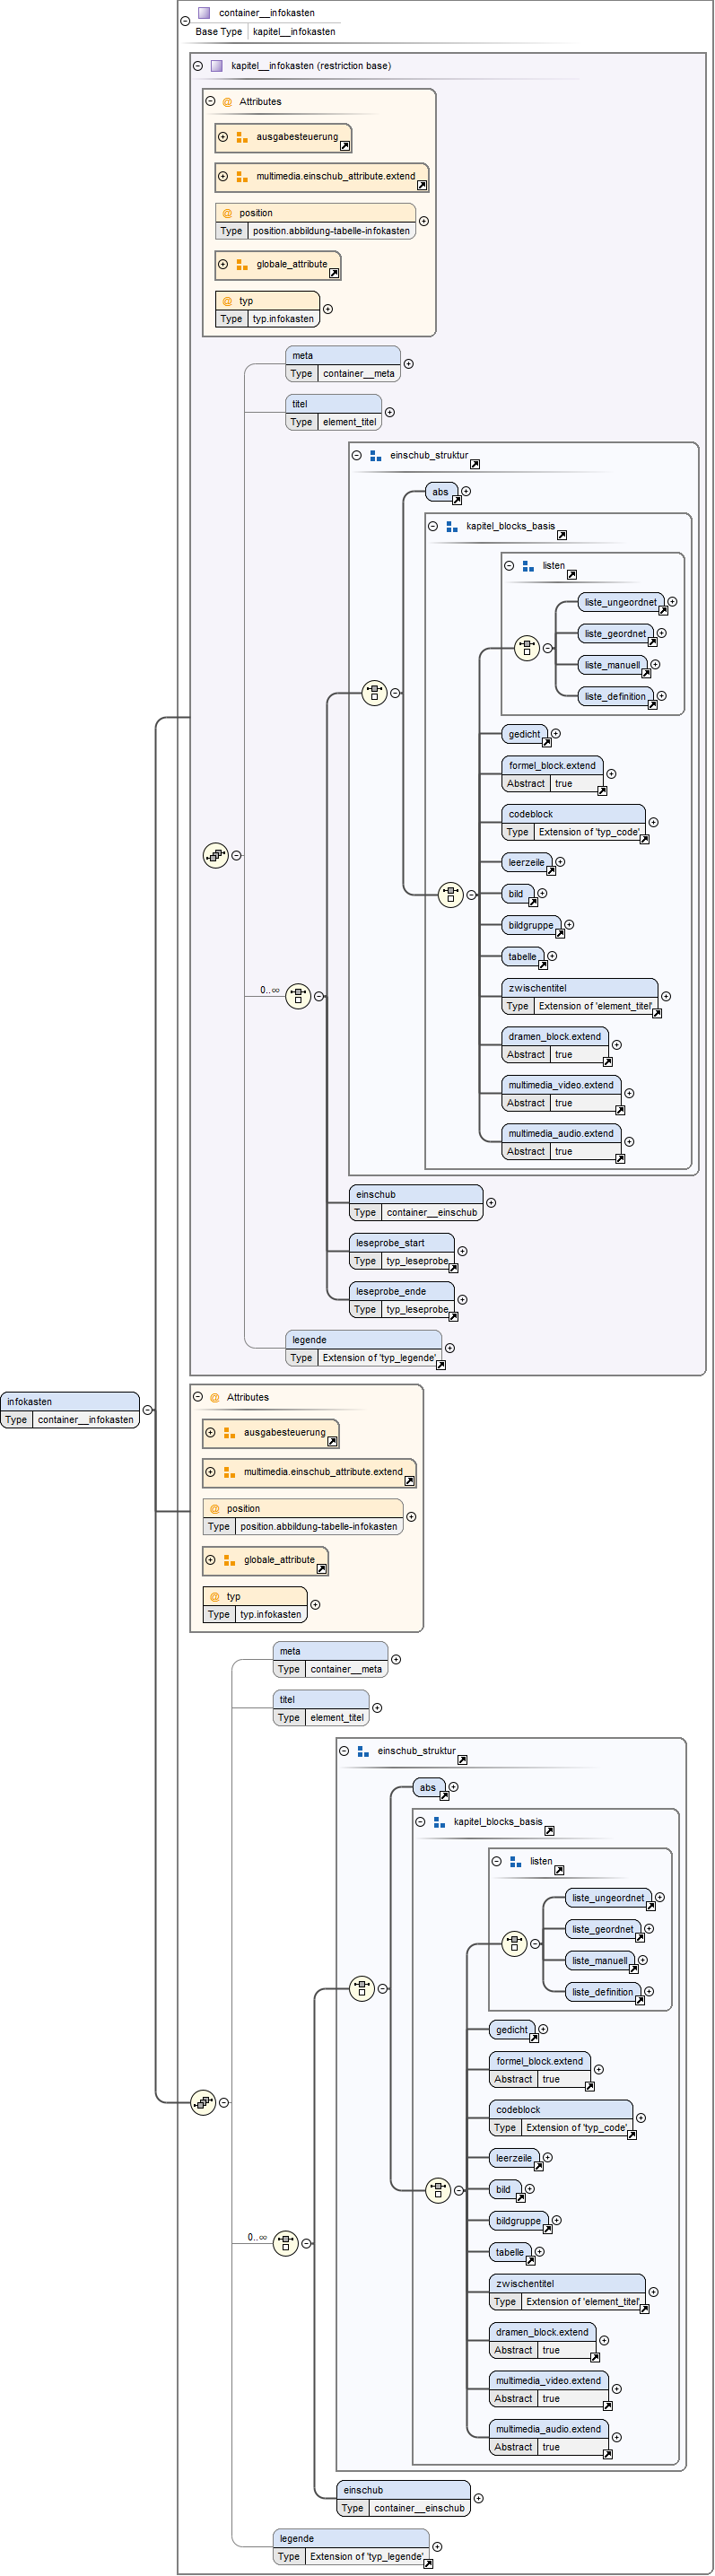Open bildgruppe reference arrow outside restriction base

(547, 2229)
